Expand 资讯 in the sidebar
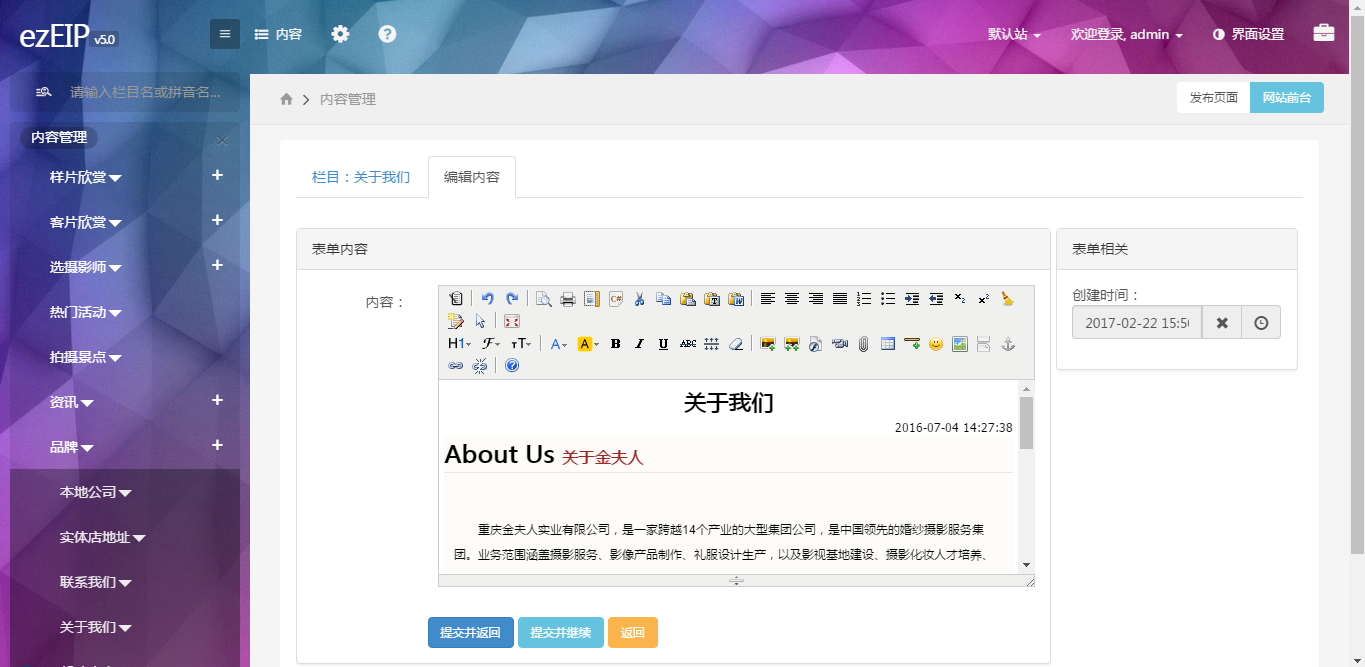The width and height of the screenshot is (1365, 667). pyautogui.click(x=71, y=402)
